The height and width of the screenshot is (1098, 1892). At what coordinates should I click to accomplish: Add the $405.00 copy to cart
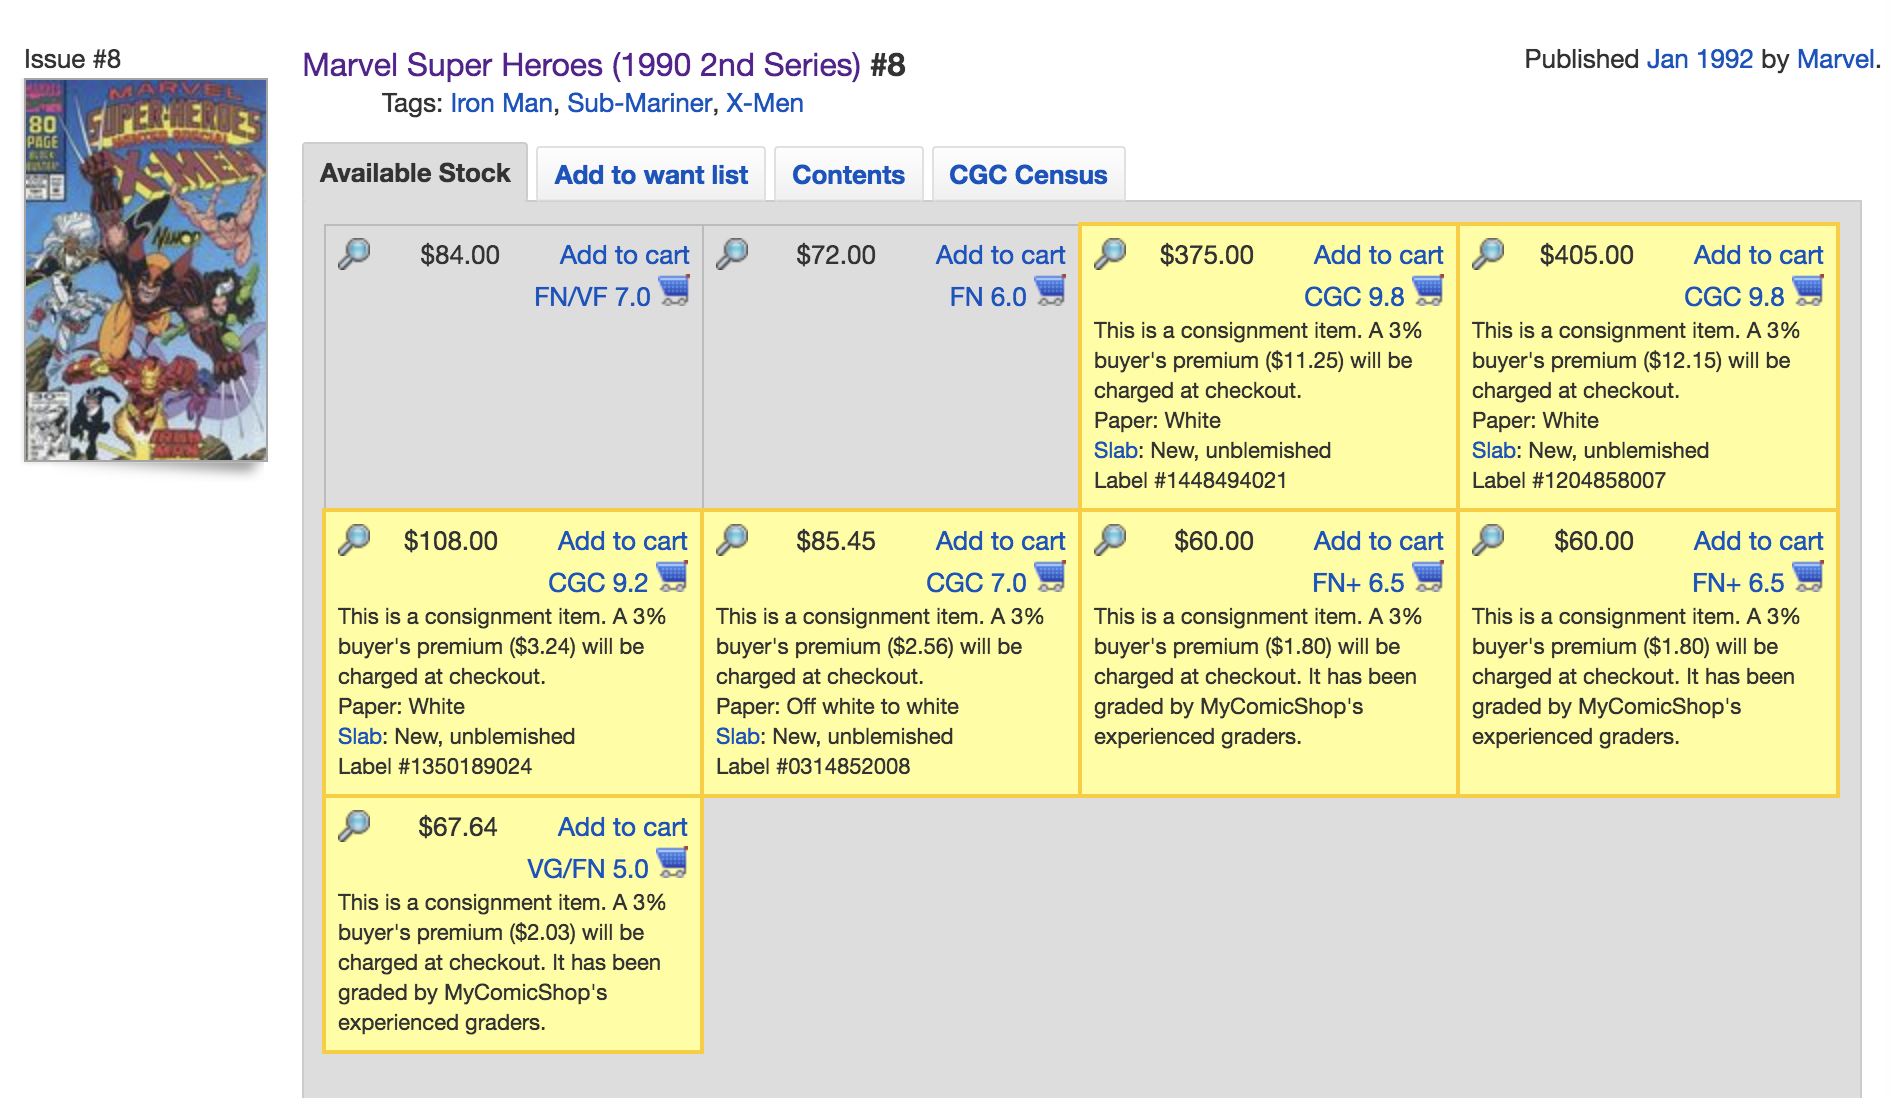[x=1758, y=255]
